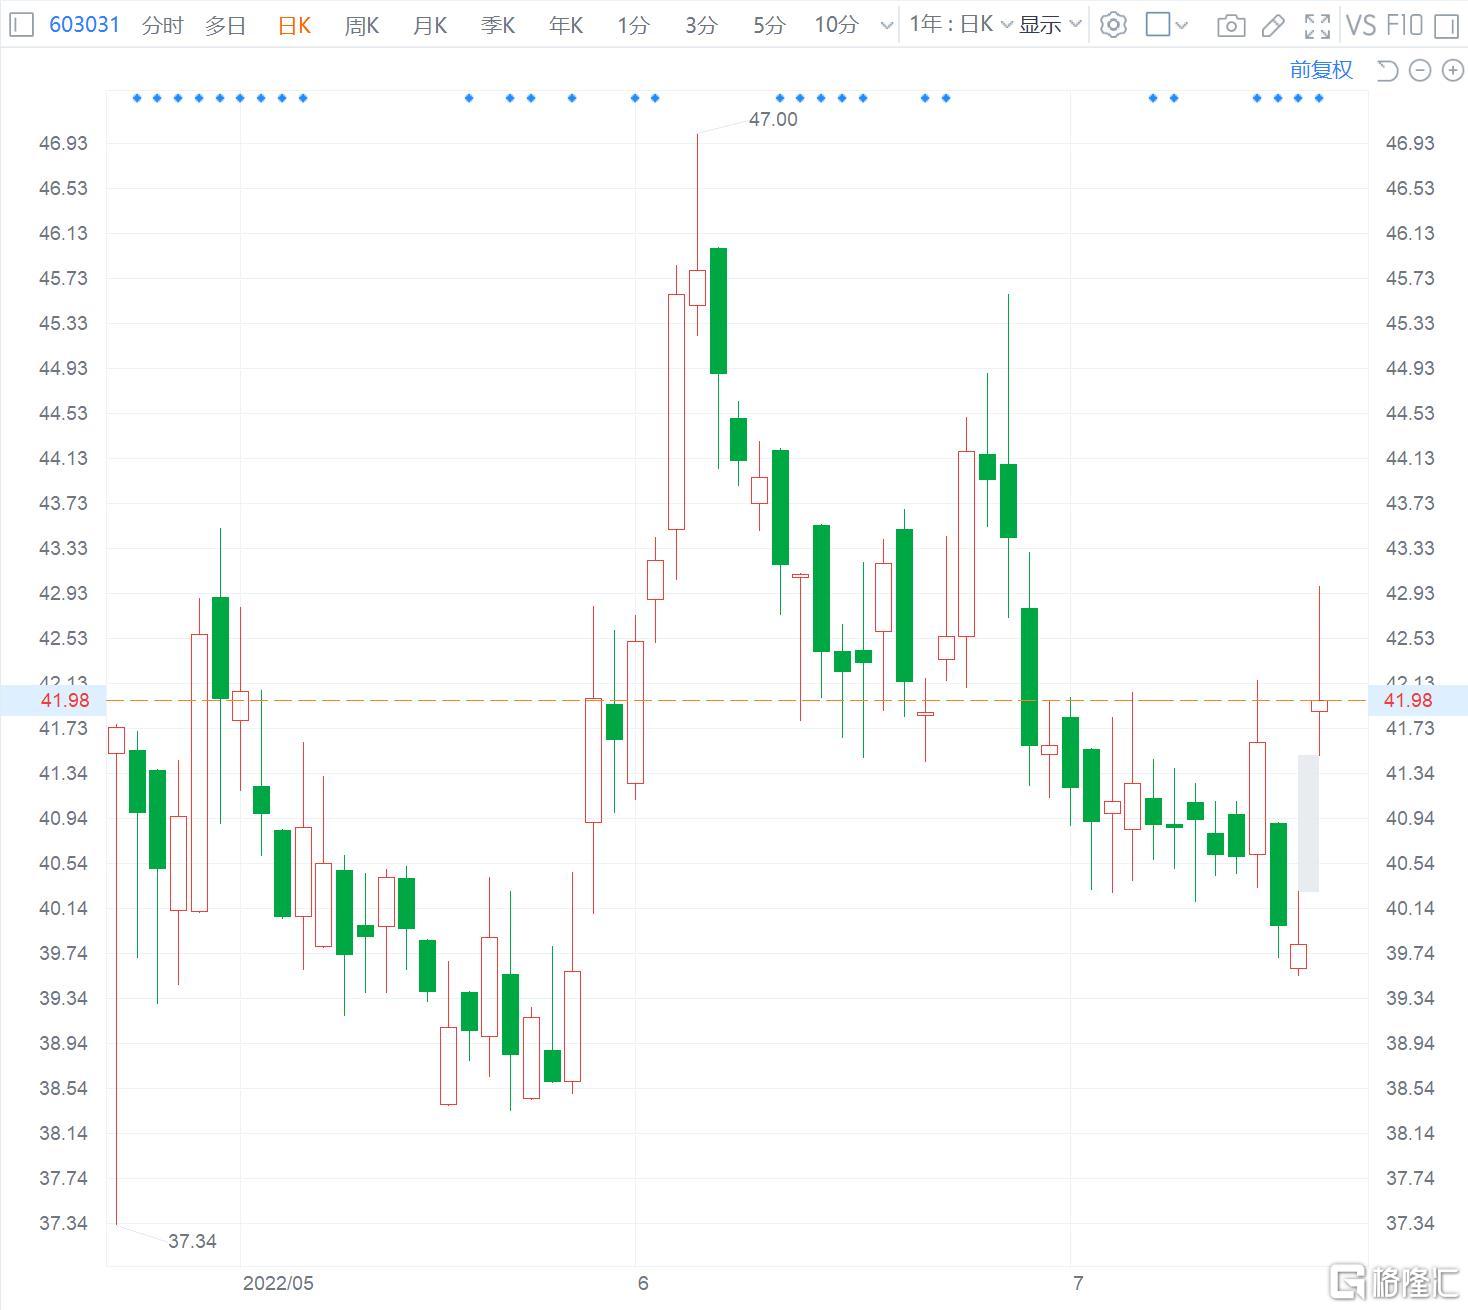Click the 46.93 left axis label

64,143
